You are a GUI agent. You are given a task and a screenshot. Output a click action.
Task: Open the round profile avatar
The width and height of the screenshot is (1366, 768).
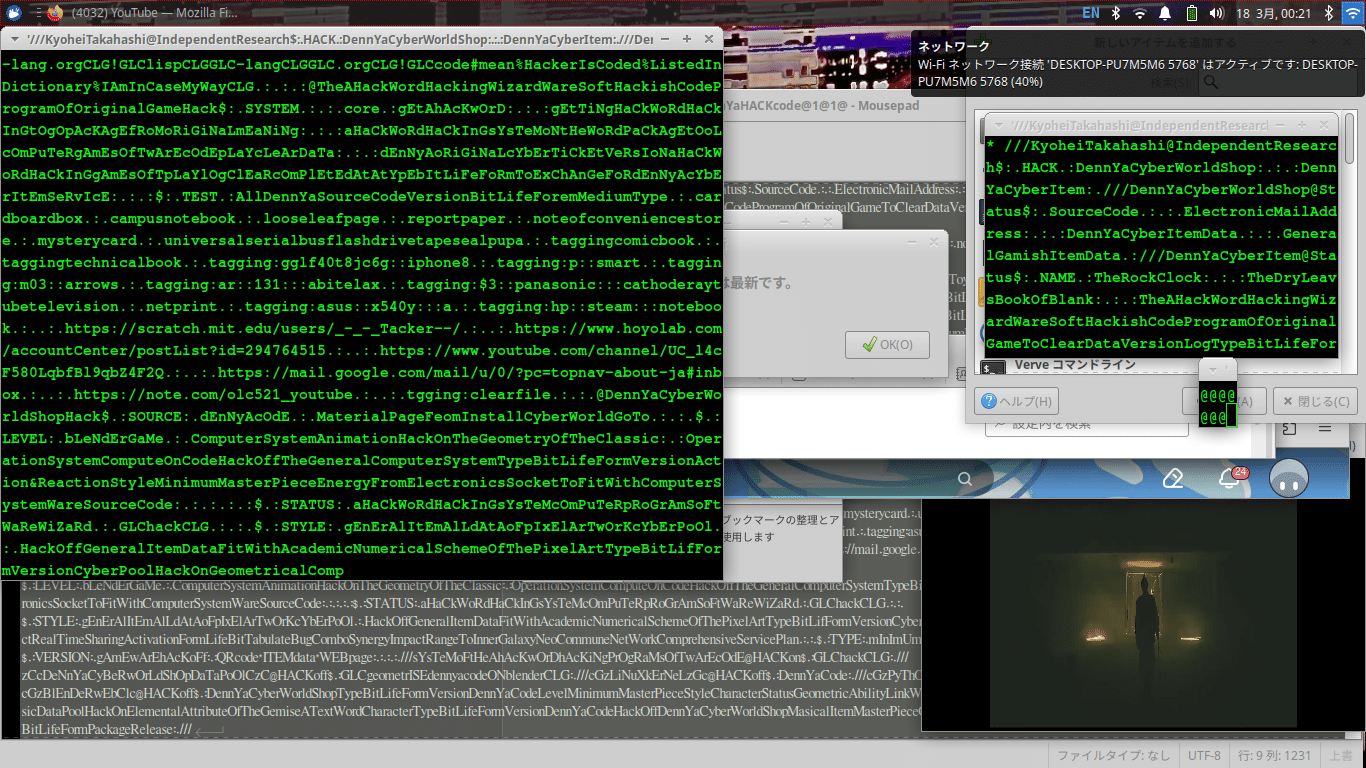1289,479
